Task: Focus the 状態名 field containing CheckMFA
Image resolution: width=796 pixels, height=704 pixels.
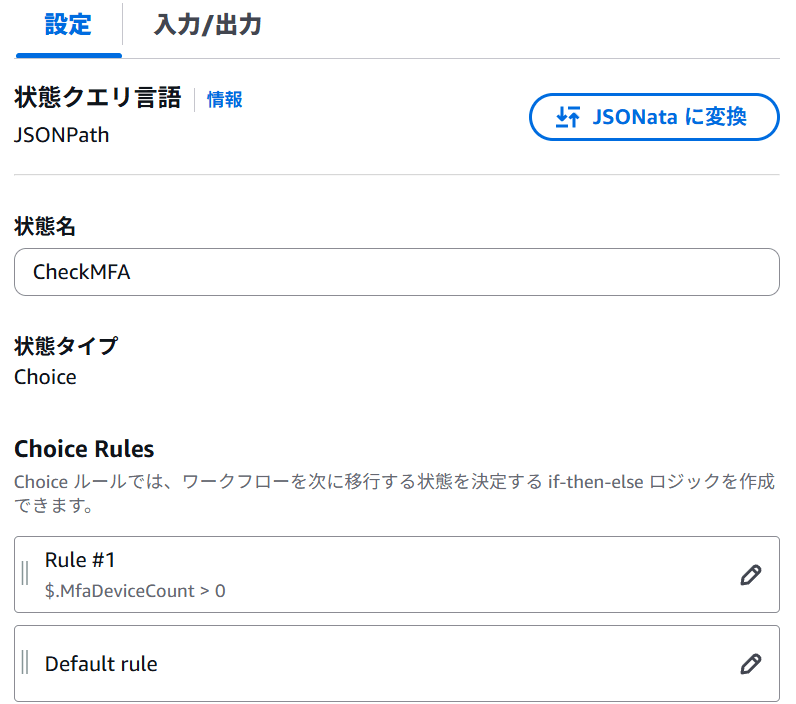Action: pyautogui.click(x=396, y=272)
